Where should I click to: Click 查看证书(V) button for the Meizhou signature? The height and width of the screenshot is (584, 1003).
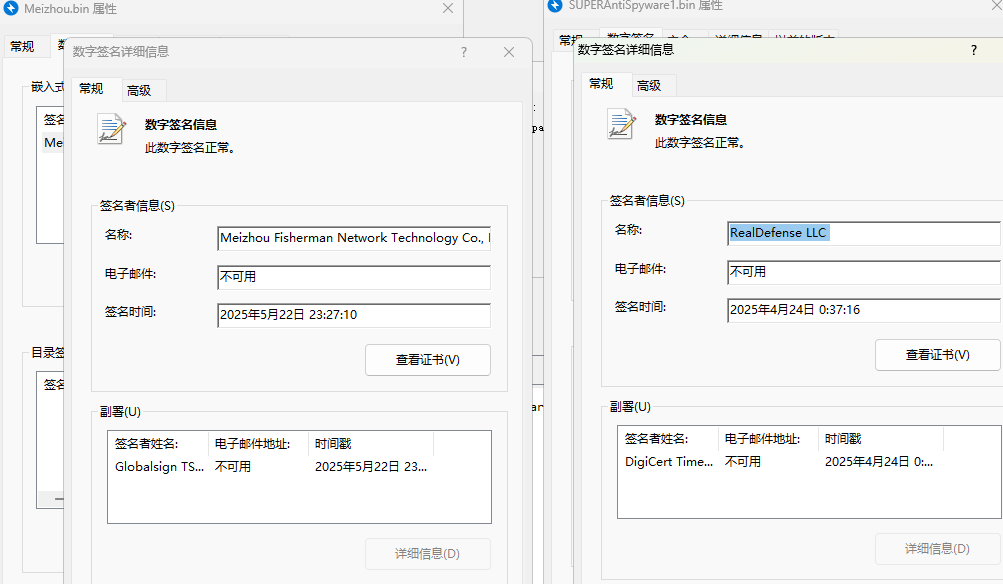click(x=428, y=360)
